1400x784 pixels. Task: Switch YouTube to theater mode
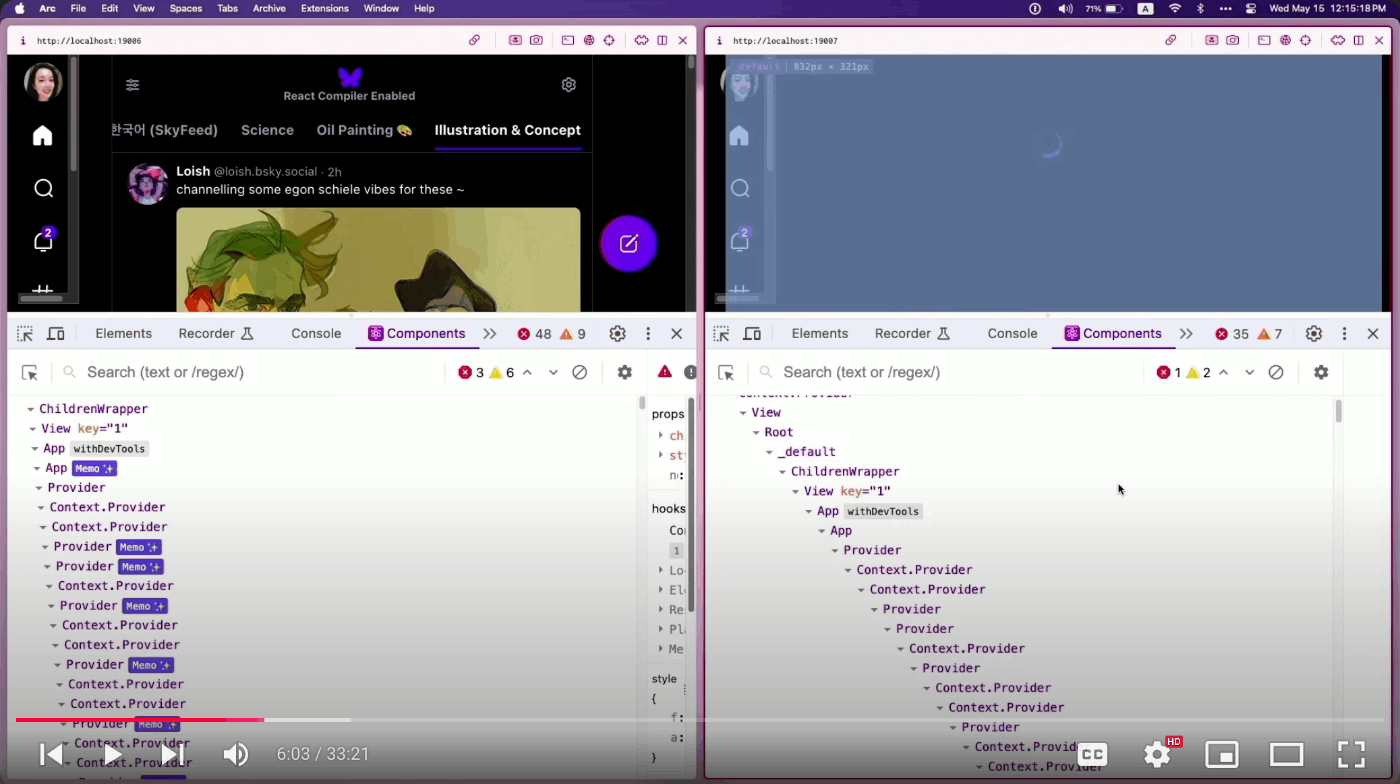coord(1286,754)
